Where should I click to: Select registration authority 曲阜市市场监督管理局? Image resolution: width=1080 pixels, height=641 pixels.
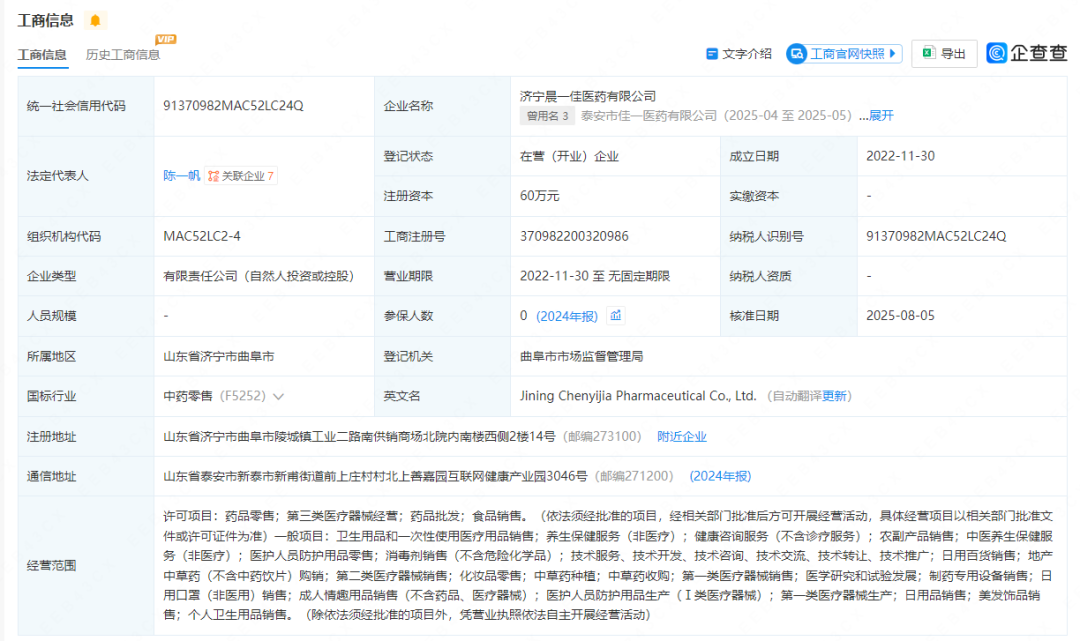click(581, 357)
